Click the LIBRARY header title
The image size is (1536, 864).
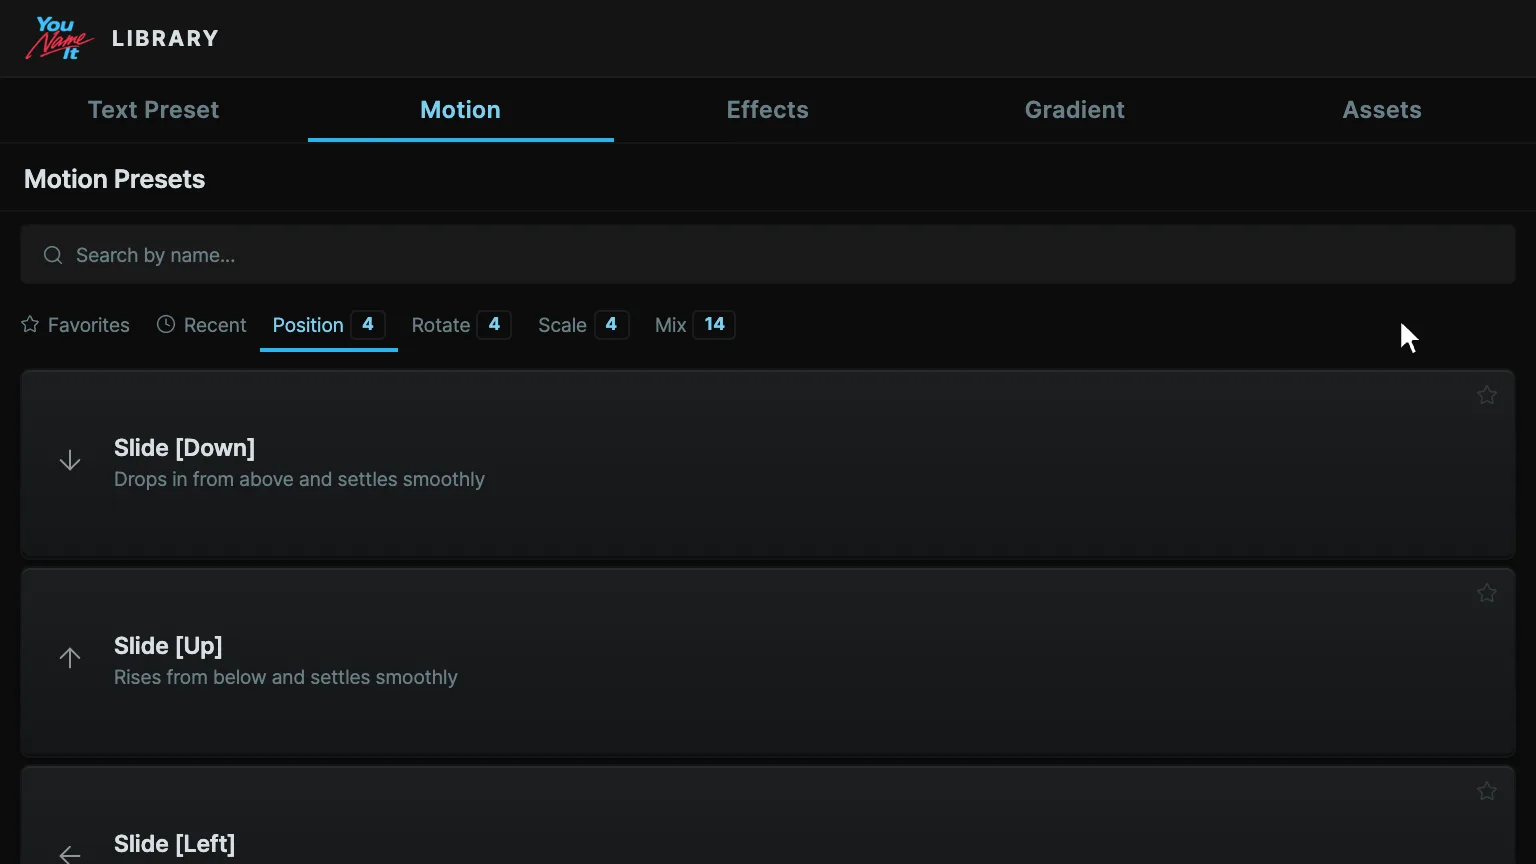pos(165,38)
